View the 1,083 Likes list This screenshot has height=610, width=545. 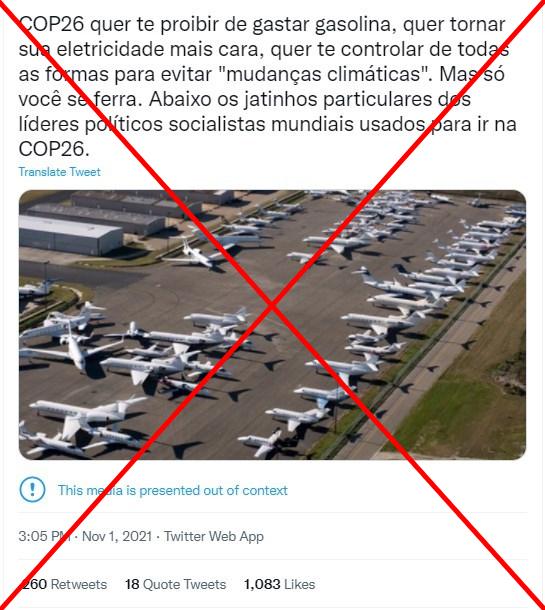pos(279,584)
